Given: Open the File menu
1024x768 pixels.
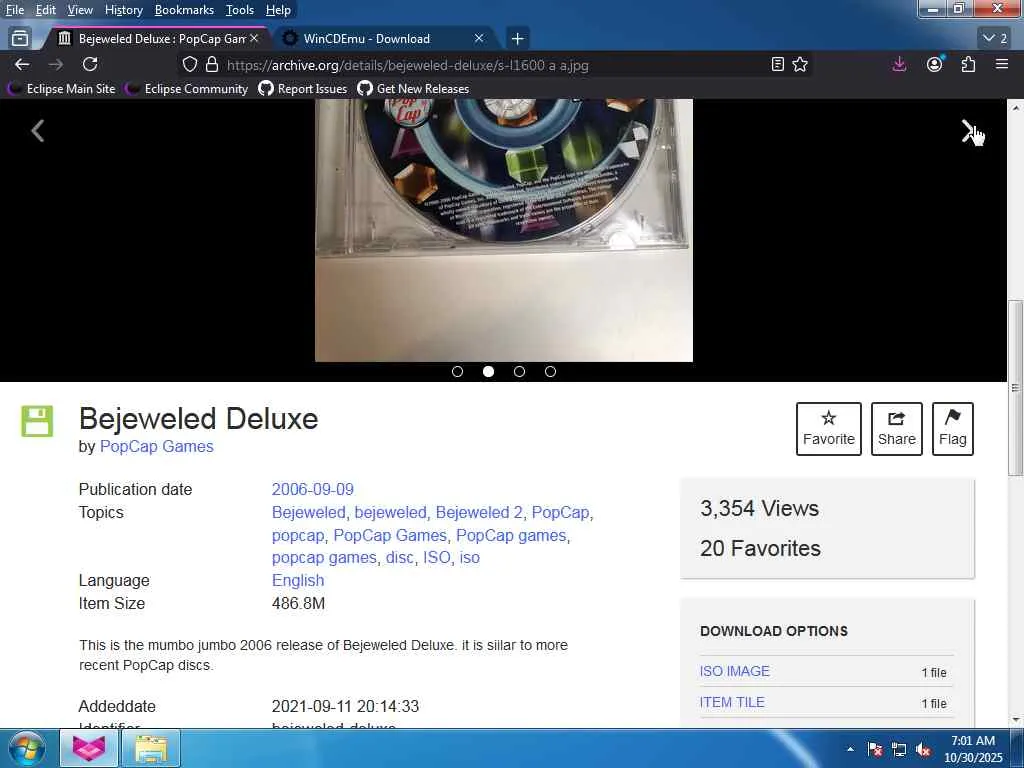Looking at the screenshot, I should click(x=14, y=10).
